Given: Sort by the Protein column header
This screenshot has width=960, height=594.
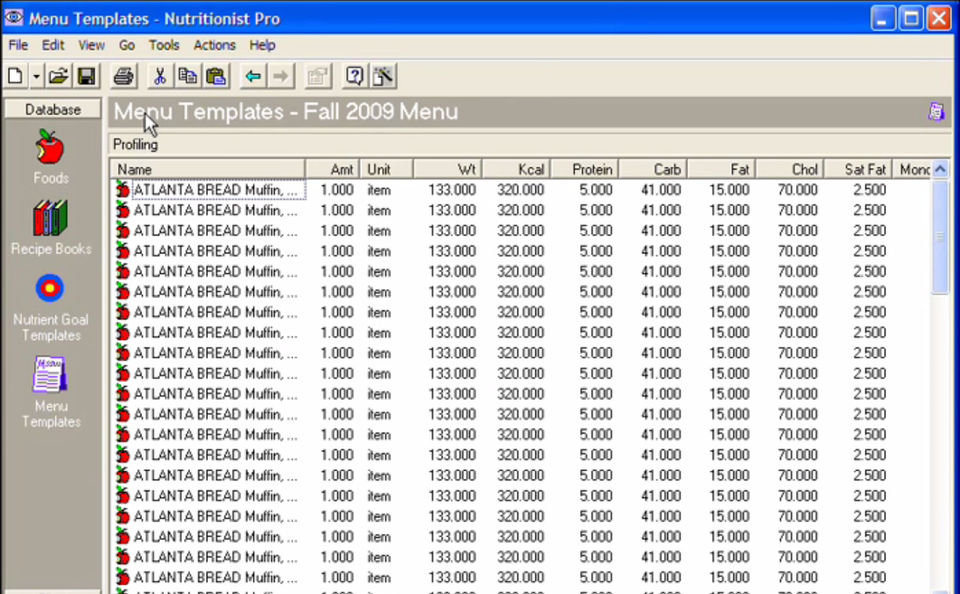Looking at the screenshot, I should point(585,169).
